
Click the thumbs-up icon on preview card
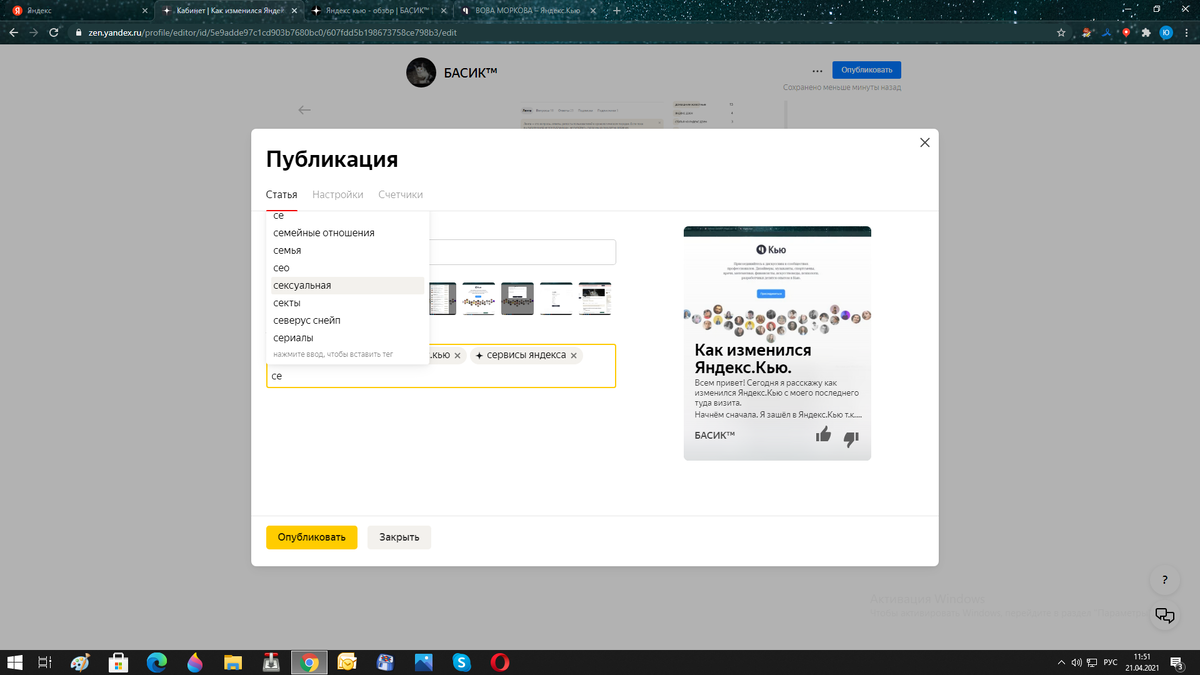pyautogui.click(x=823, y=434)
